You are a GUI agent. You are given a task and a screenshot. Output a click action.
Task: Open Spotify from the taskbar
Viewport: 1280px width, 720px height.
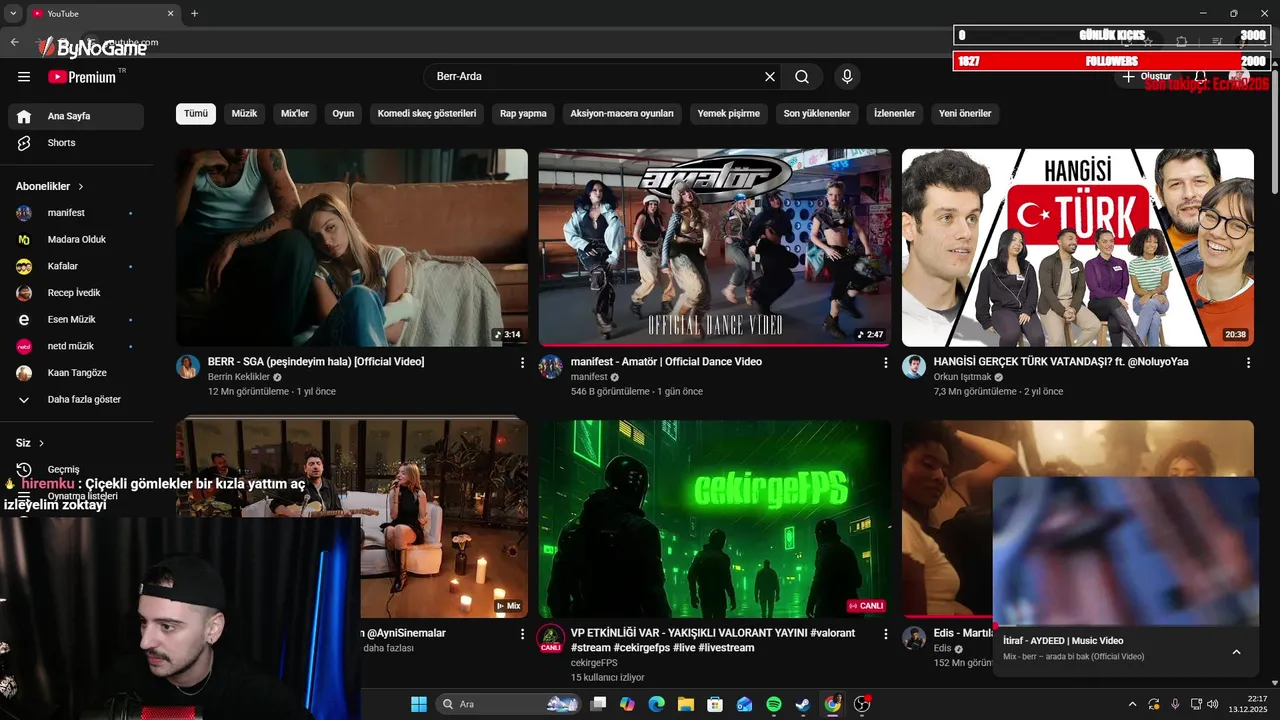(x=774, y=704)
